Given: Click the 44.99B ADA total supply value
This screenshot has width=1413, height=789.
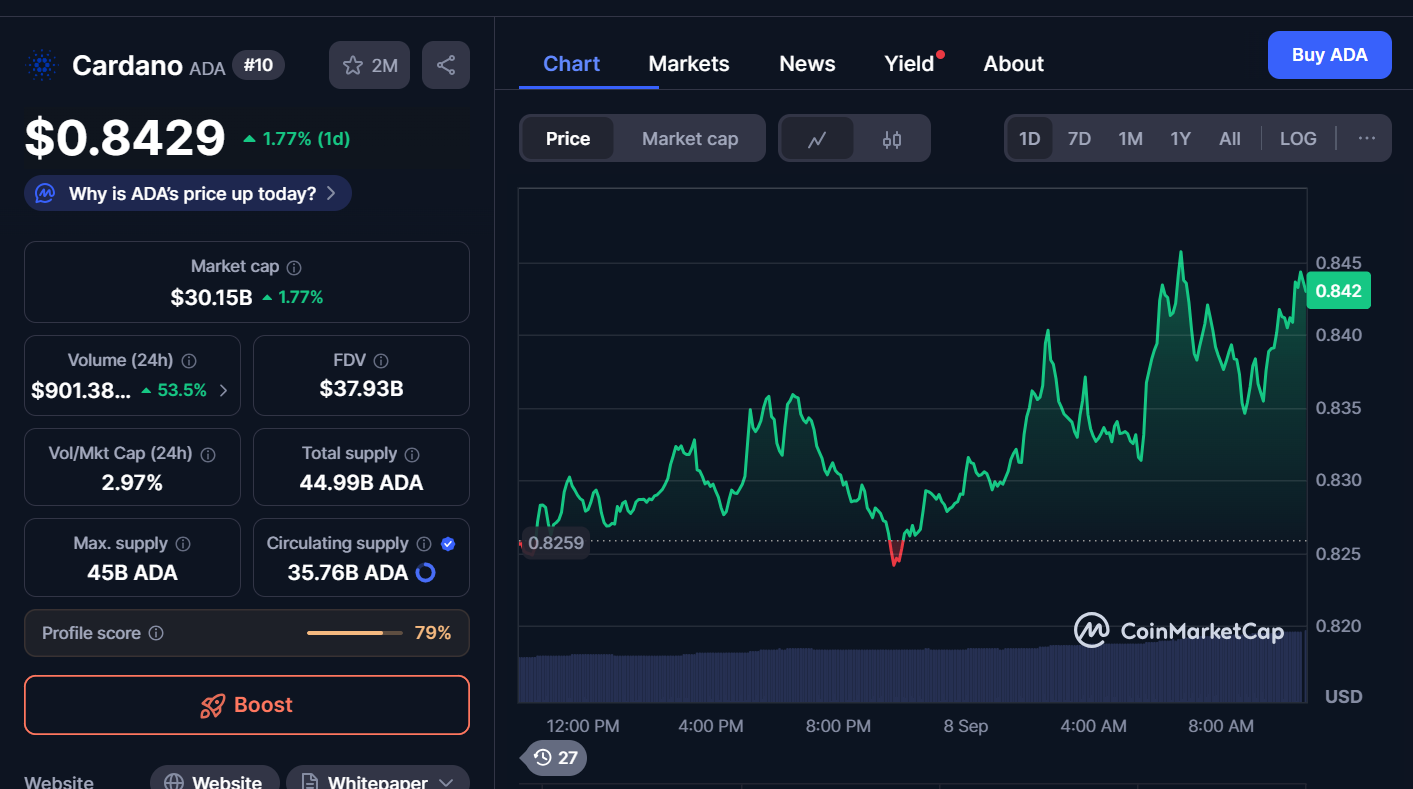Looking at the screenshot, I should (x=361, y=483).
